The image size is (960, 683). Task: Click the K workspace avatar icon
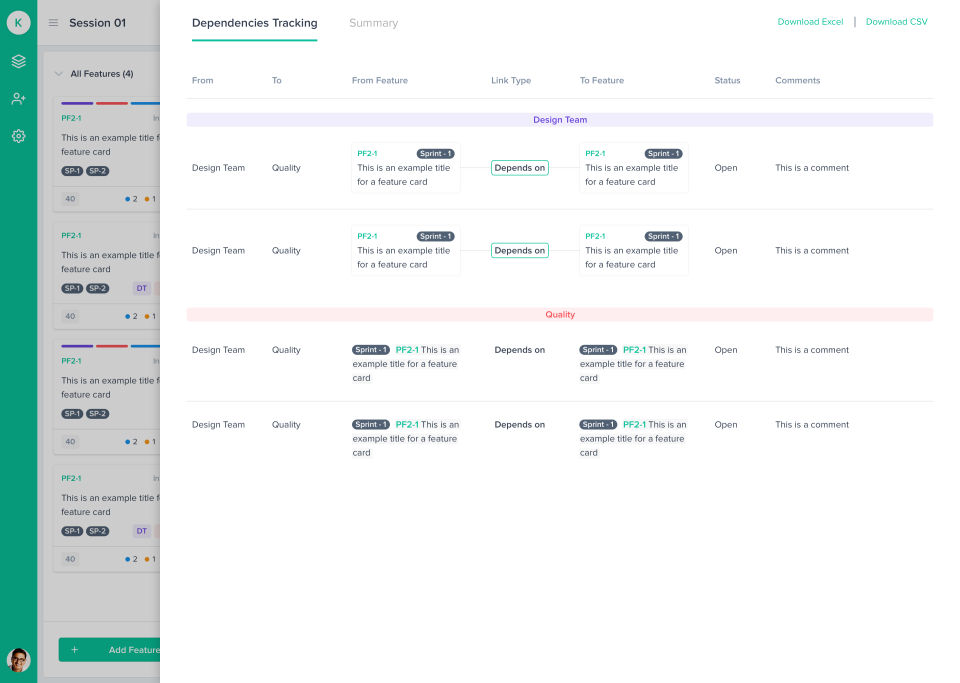tap(18, 23)
